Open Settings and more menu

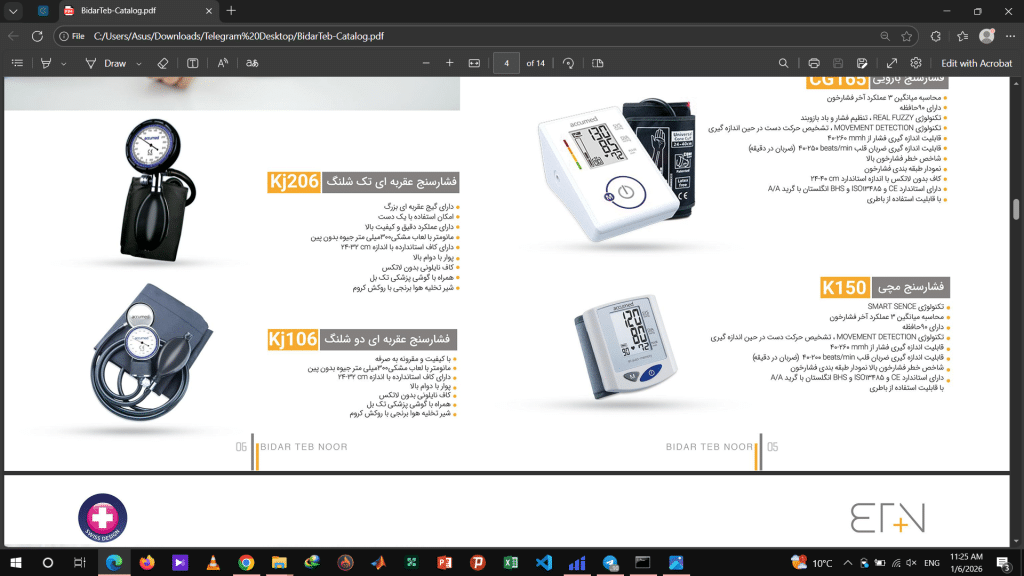1010,36
